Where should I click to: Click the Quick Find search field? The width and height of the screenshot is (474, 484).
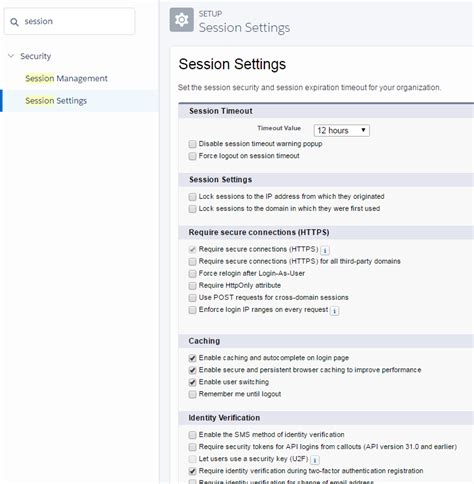click(x=70, y=22)
